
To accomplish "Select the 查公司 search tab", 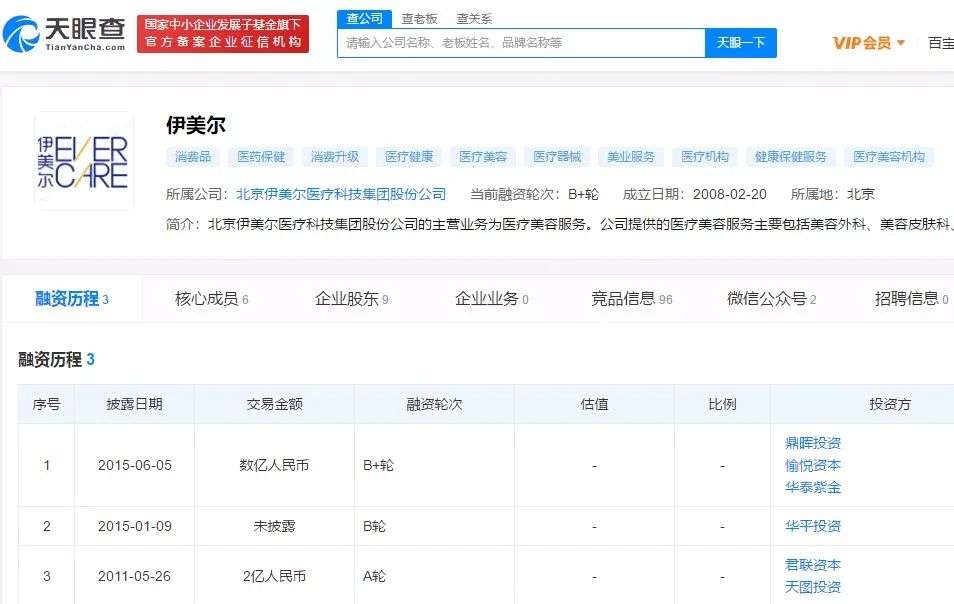I will (x=364, y=19).
